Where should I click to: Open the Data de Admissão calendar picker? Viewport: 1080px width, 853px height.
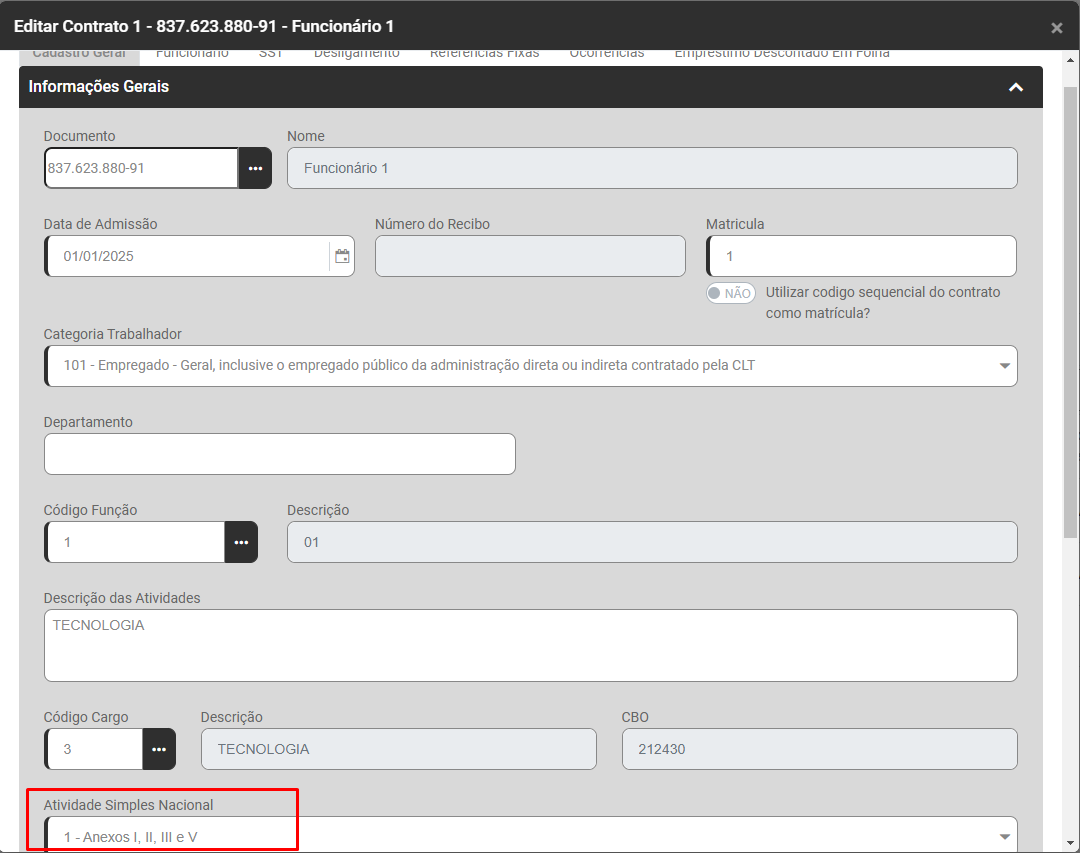point(342,256)
